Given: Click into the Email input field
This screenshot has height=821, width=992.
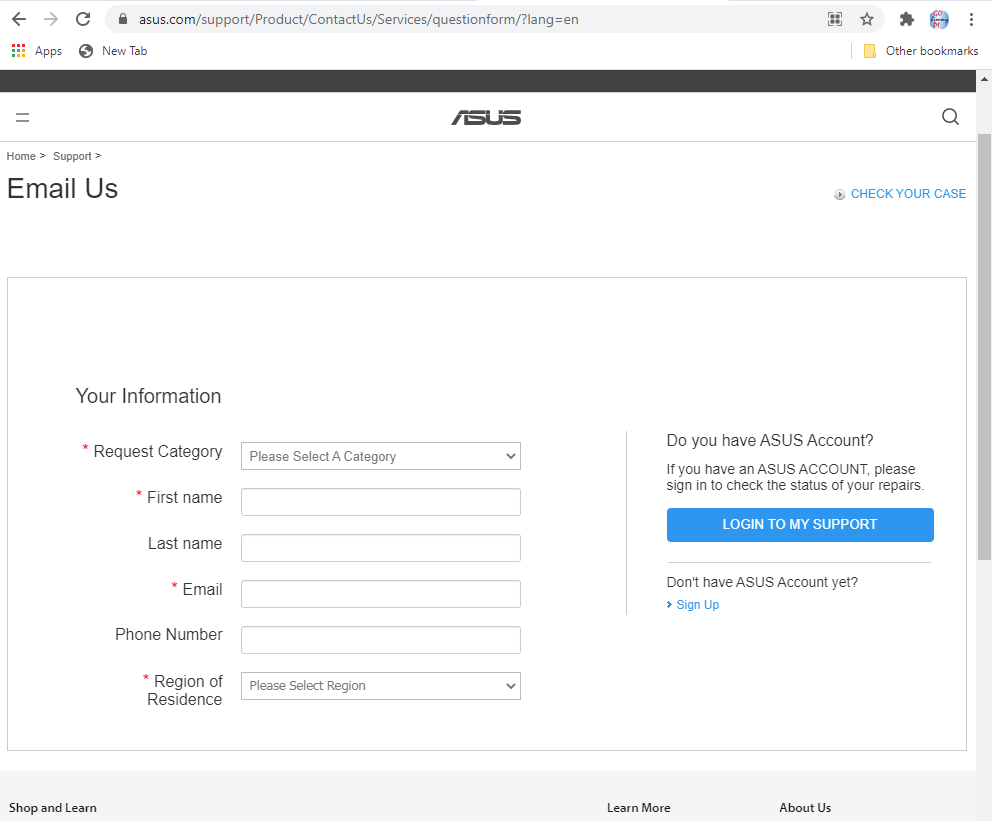Looking at the screenshot, I should [x=380, y=594].
